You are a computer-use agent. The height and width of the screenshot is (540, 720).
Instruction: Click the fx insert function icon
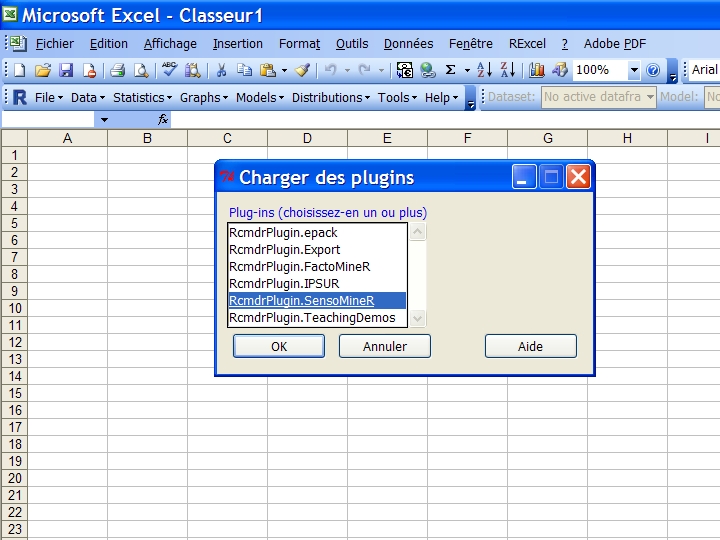pyautogui.click(x=163, y=119)
